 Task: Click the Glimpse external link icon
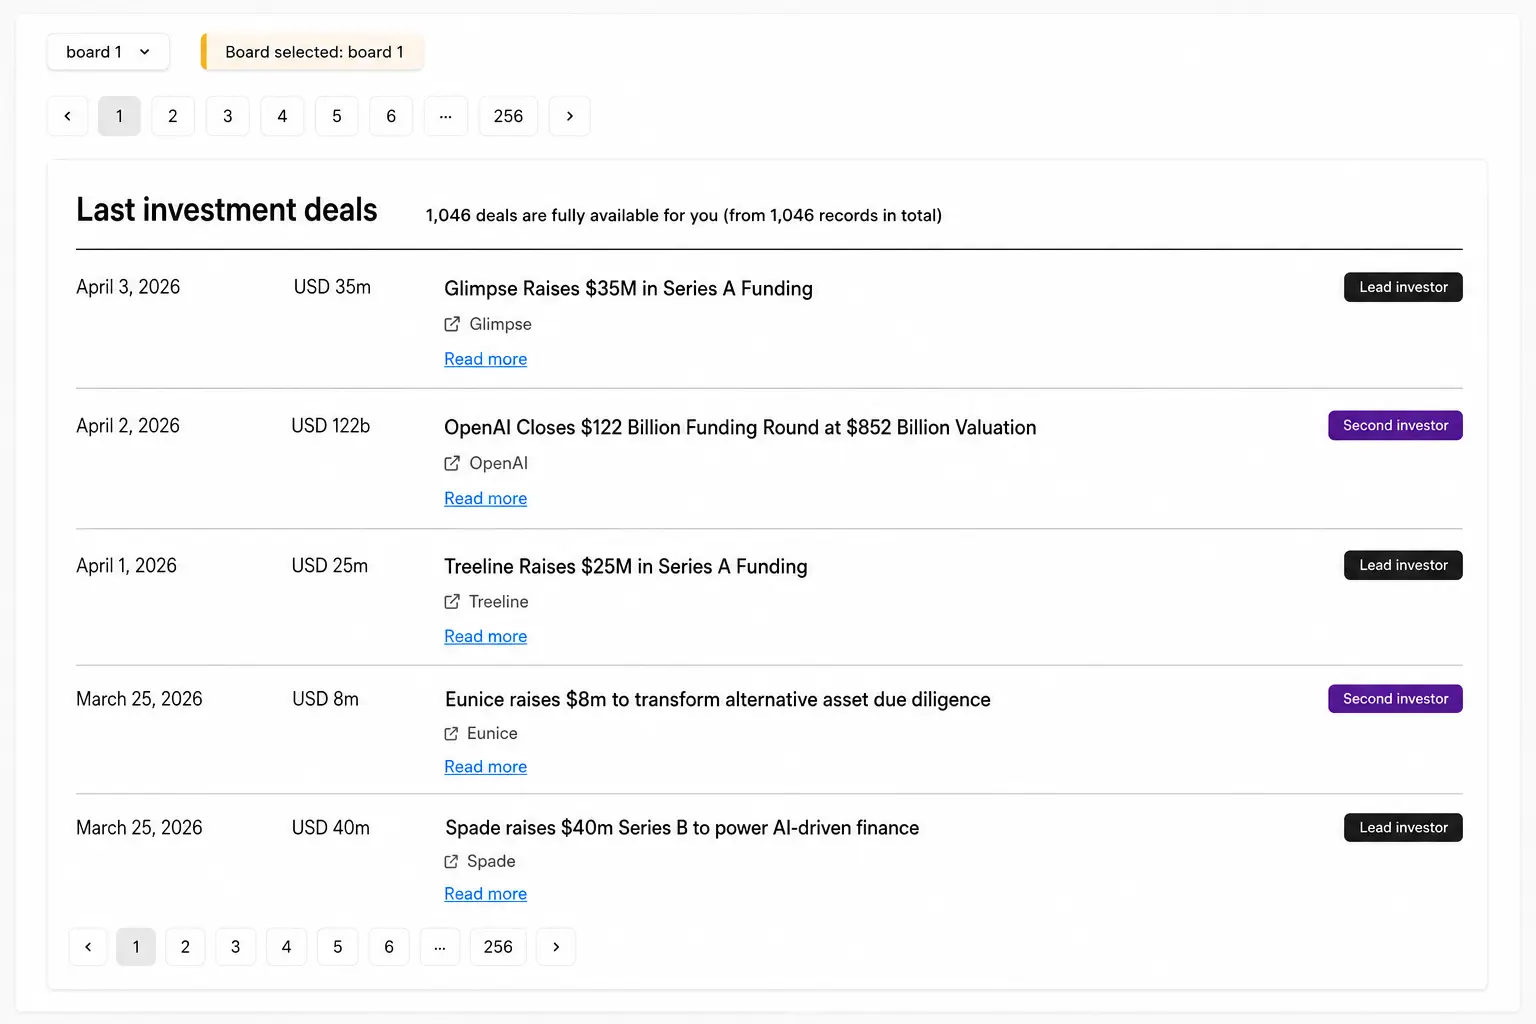pyautogui.click(x=452, y=324)
